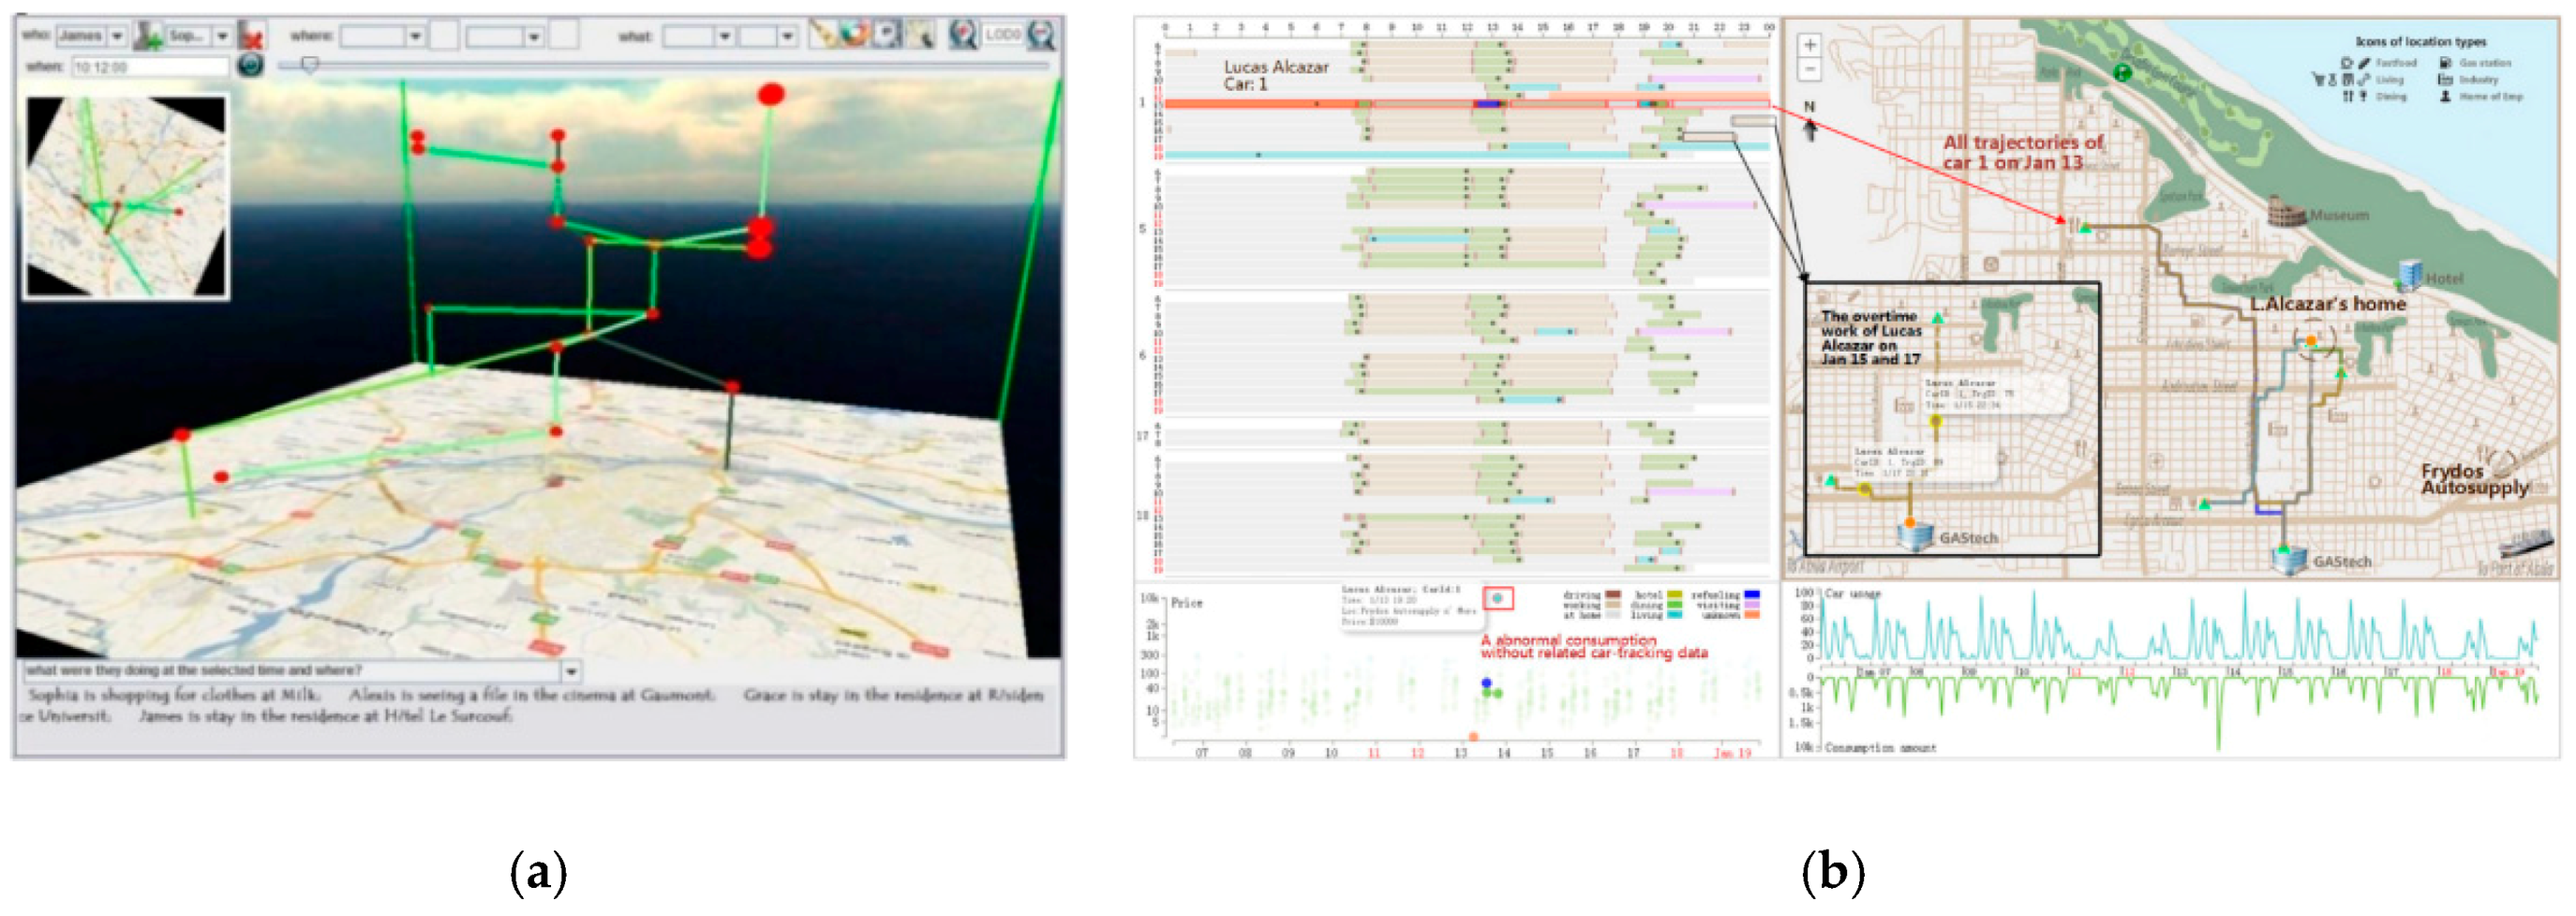This screenshot has width=2576, height=916.
Task: Click the blue refueling color swatch in the legend
Action: 1752,595
